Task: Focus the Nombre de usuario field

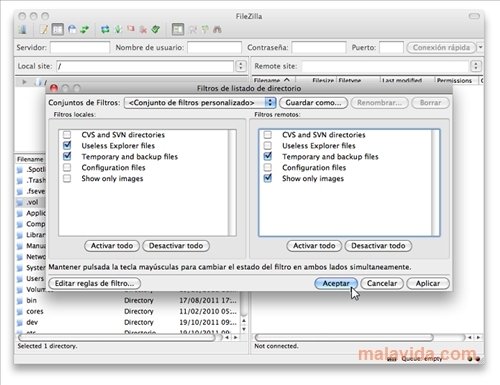Action: (214, 48)
